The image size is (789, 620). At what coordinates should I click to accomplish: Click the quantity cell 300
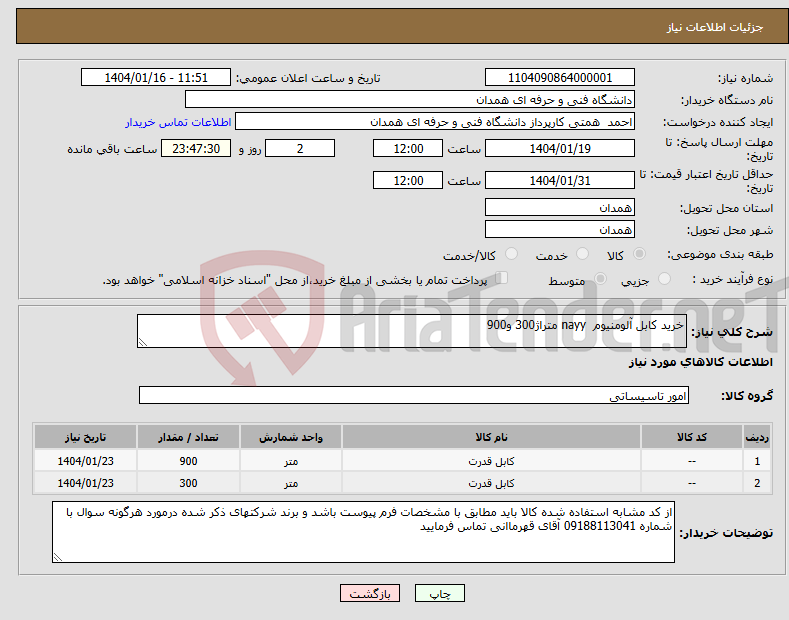coord(188,483)
